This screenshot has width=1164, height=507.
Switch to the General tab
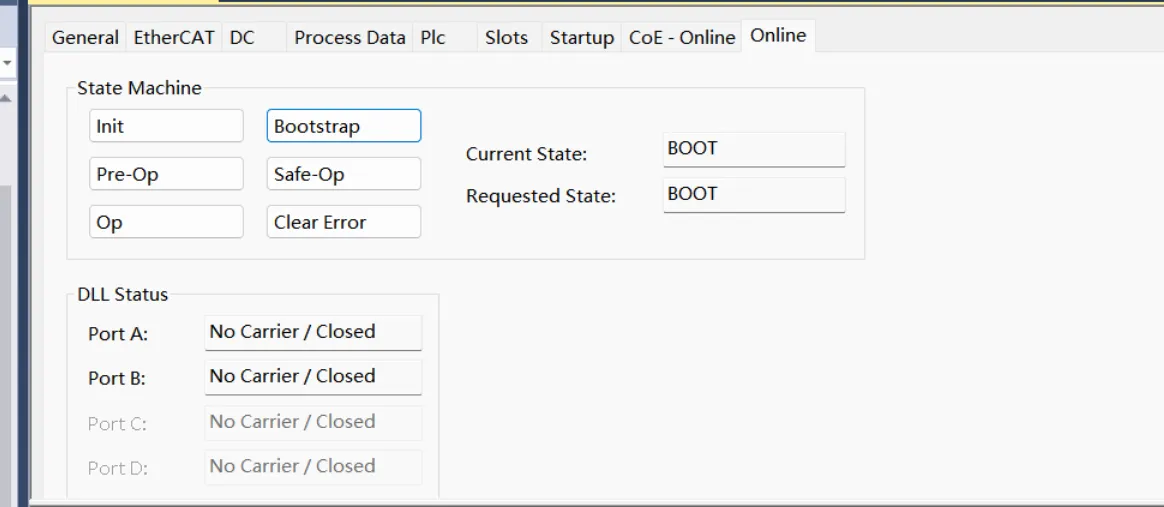(85, 38)
